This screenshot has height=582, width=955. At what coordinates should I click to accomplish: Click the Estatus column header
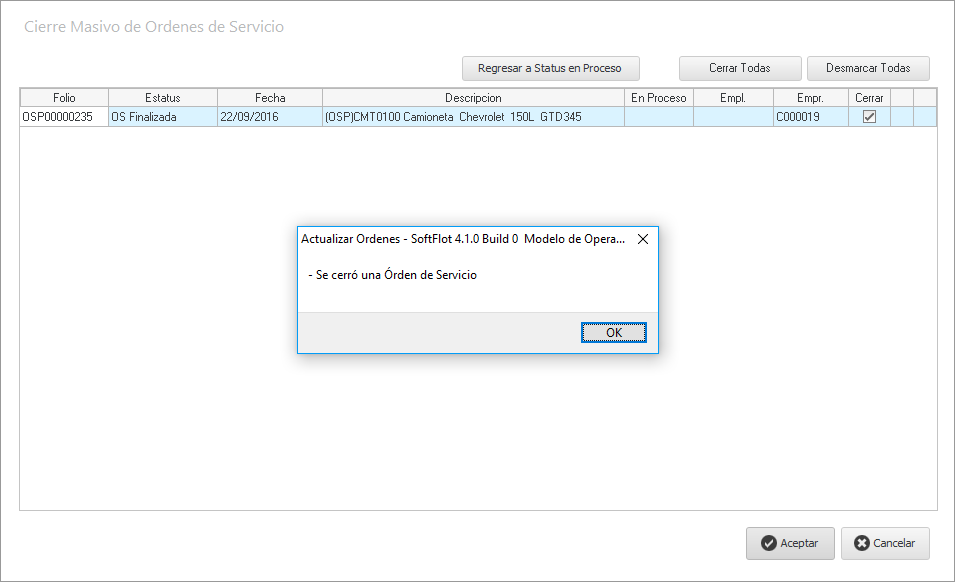(x=162, y=98)
